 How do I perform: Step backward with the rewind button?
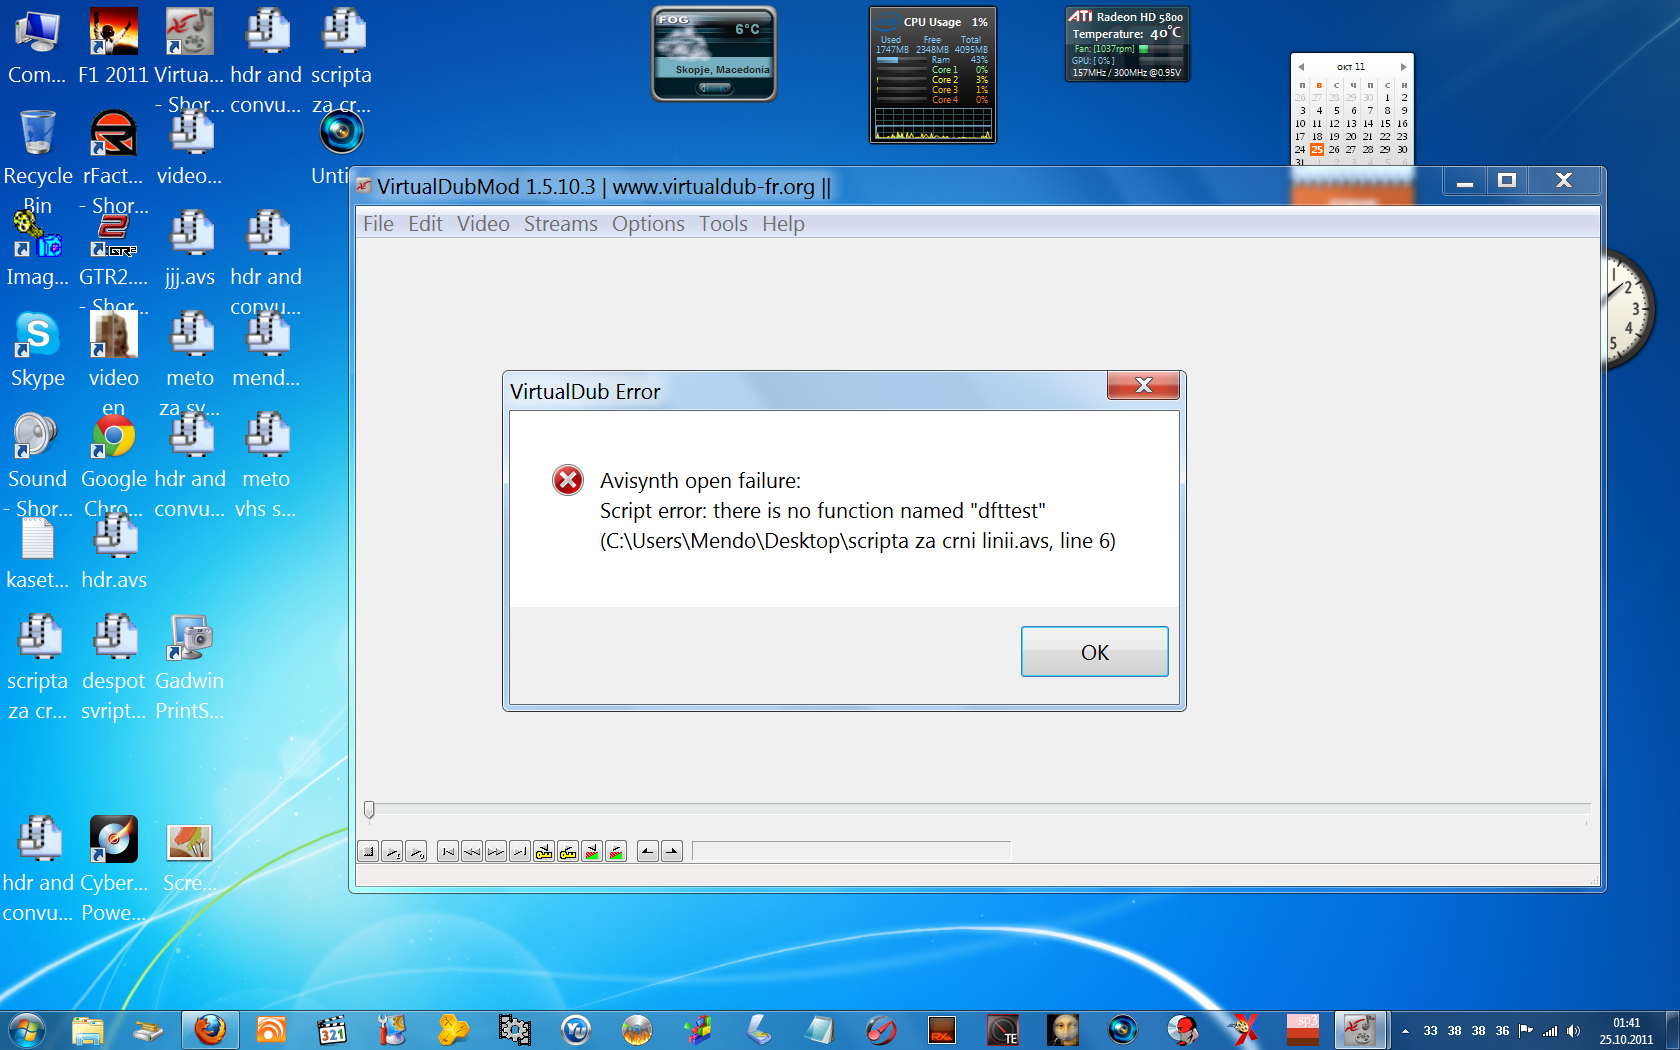coord(472,852)
